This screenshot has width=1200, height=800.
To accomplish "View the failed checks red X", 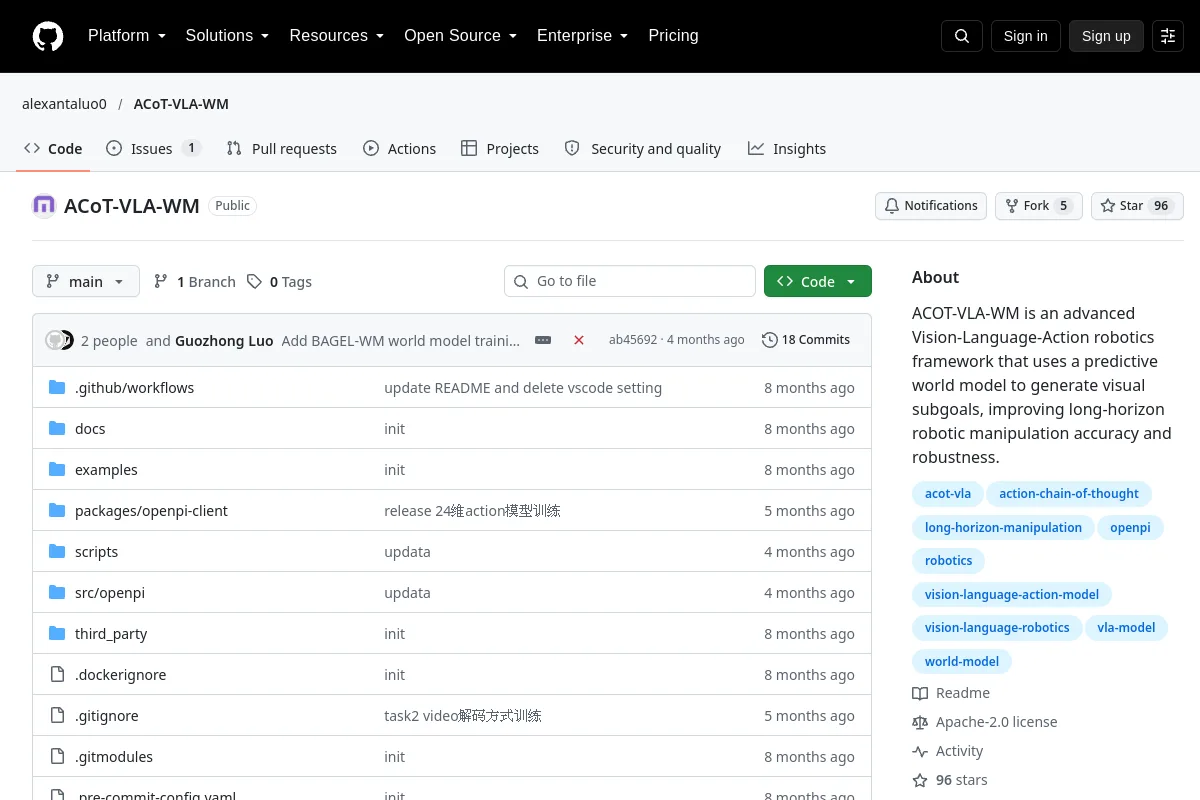I will tap(579, 340).
